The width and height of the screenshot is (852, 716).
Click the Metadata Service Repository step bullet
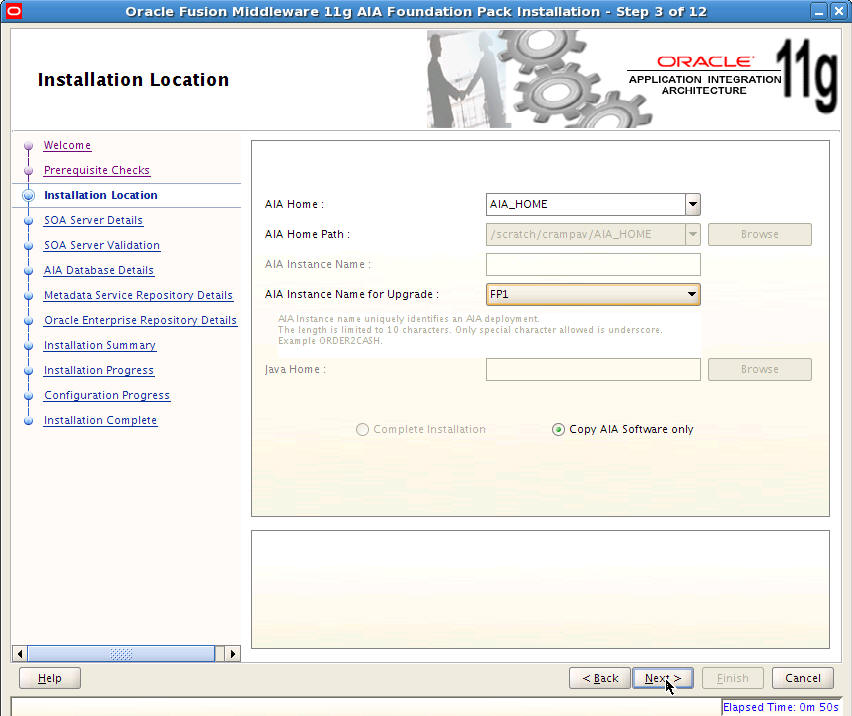(29, 296)
